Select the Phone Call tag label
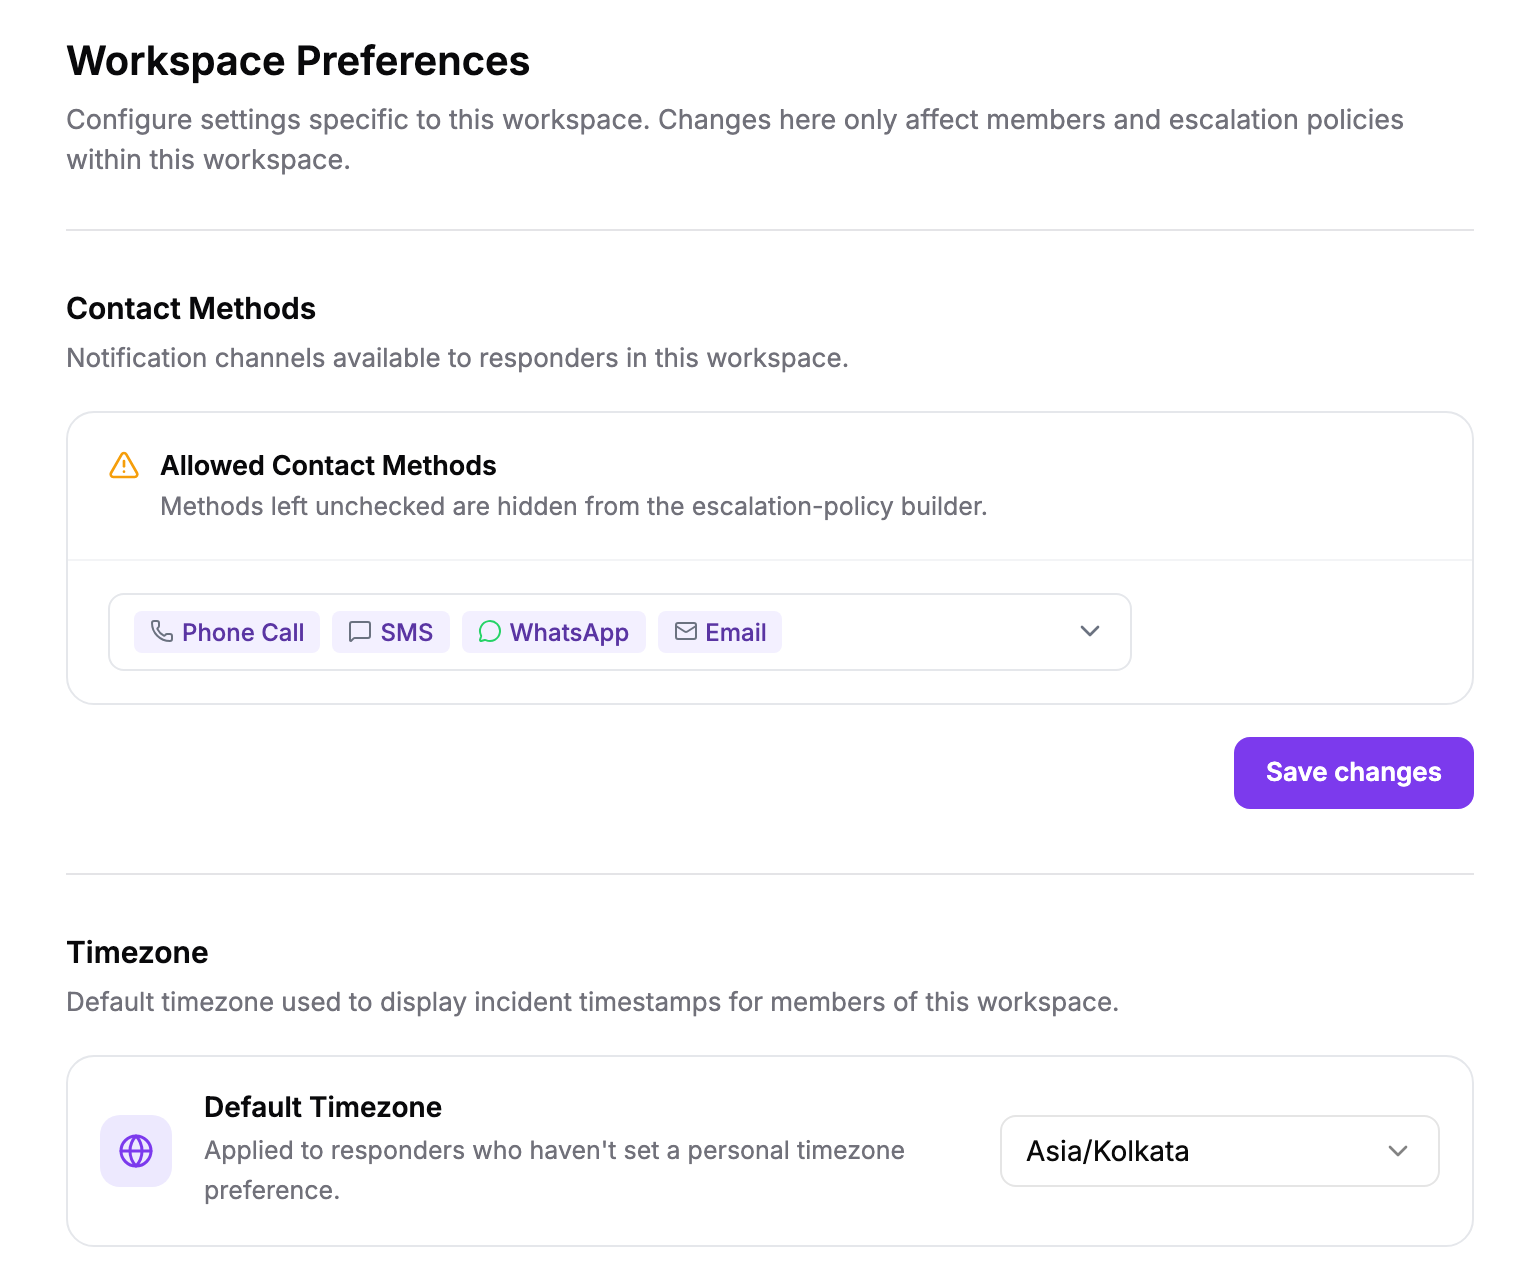This screenshot has width=1530, height=1275. [x=243, y=632]
